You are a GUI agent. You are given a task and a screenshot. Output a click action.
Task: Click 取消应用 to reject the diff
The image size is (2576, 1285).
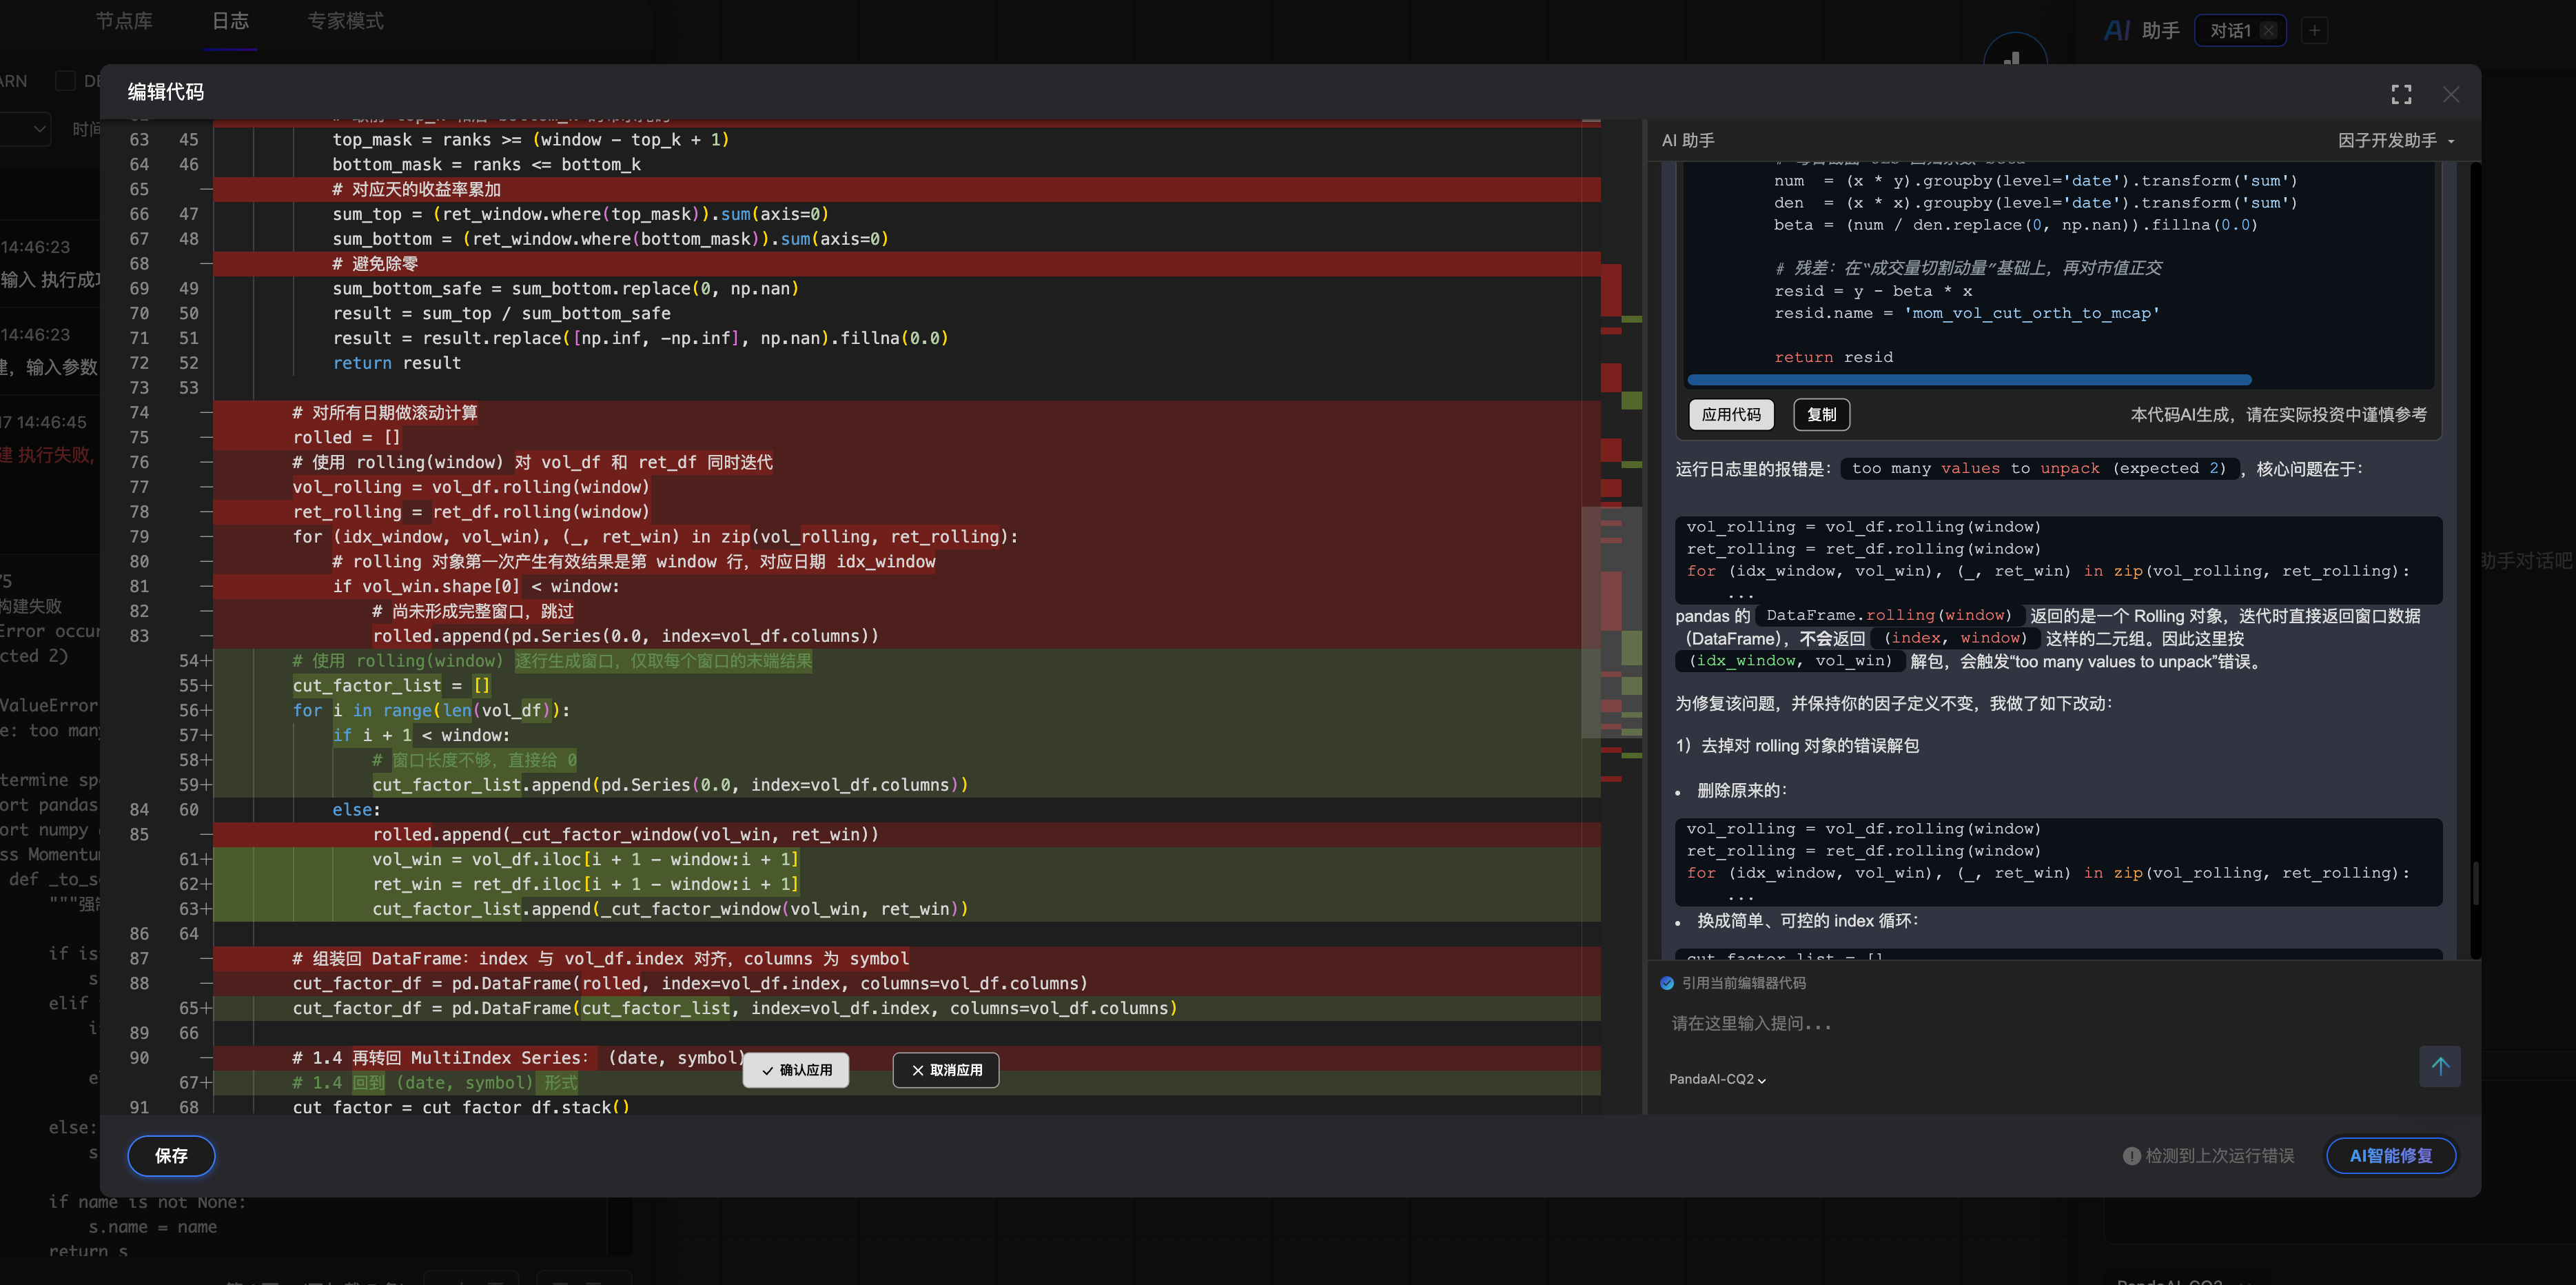click(946, 1070)
